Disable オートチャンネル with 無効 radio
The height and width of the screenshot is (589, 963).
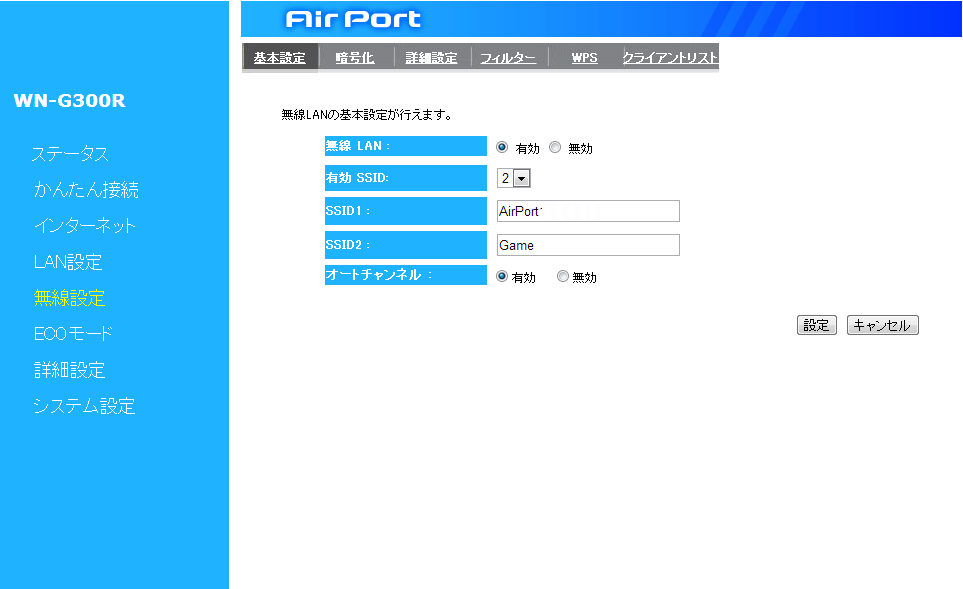coord(562,277)
